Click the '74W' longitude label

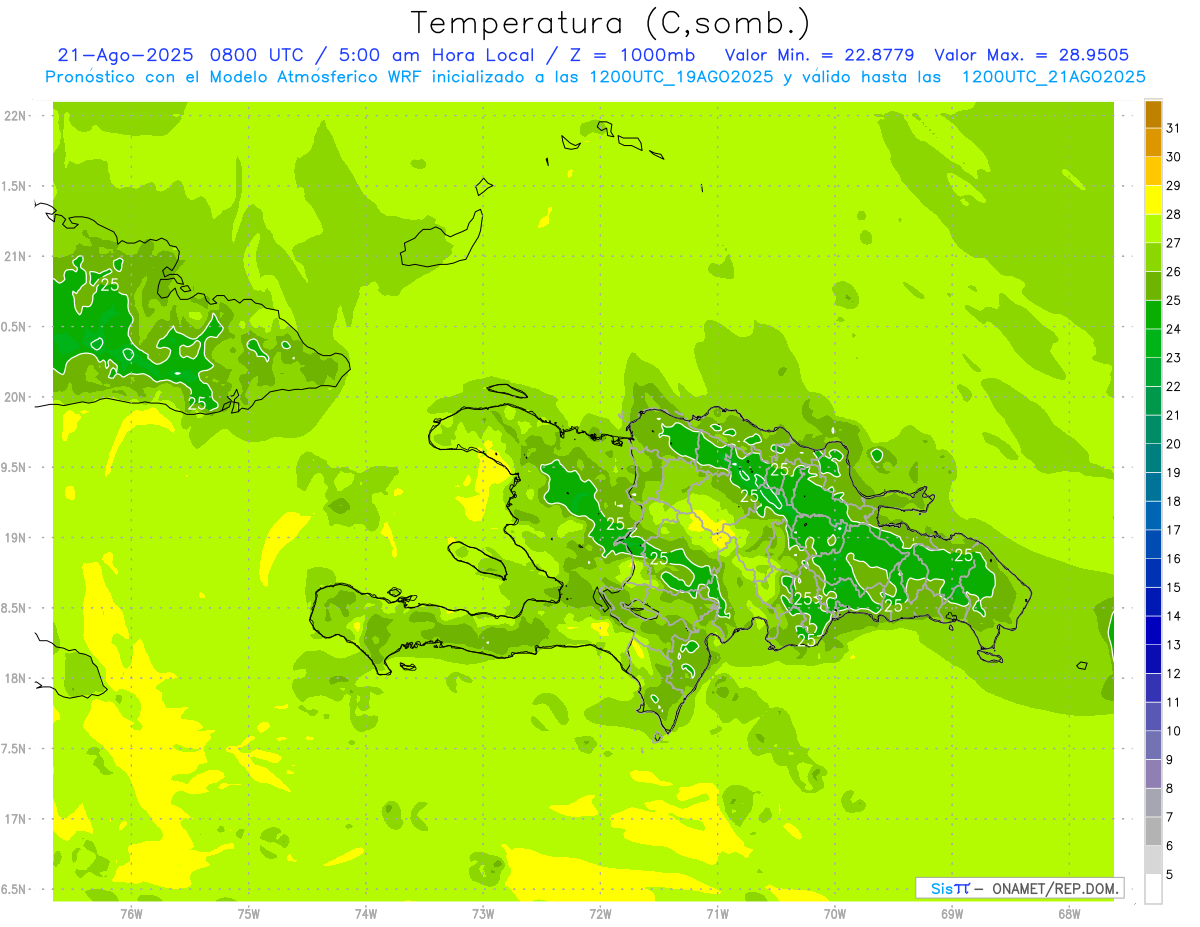(366, 914)
